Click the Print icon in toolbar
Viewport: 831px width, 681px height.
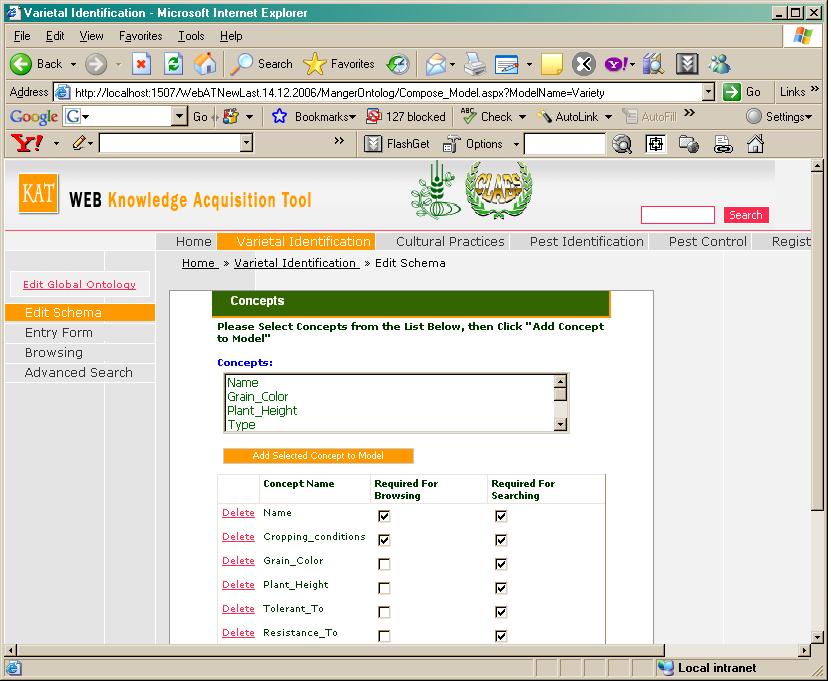[475, 64]
